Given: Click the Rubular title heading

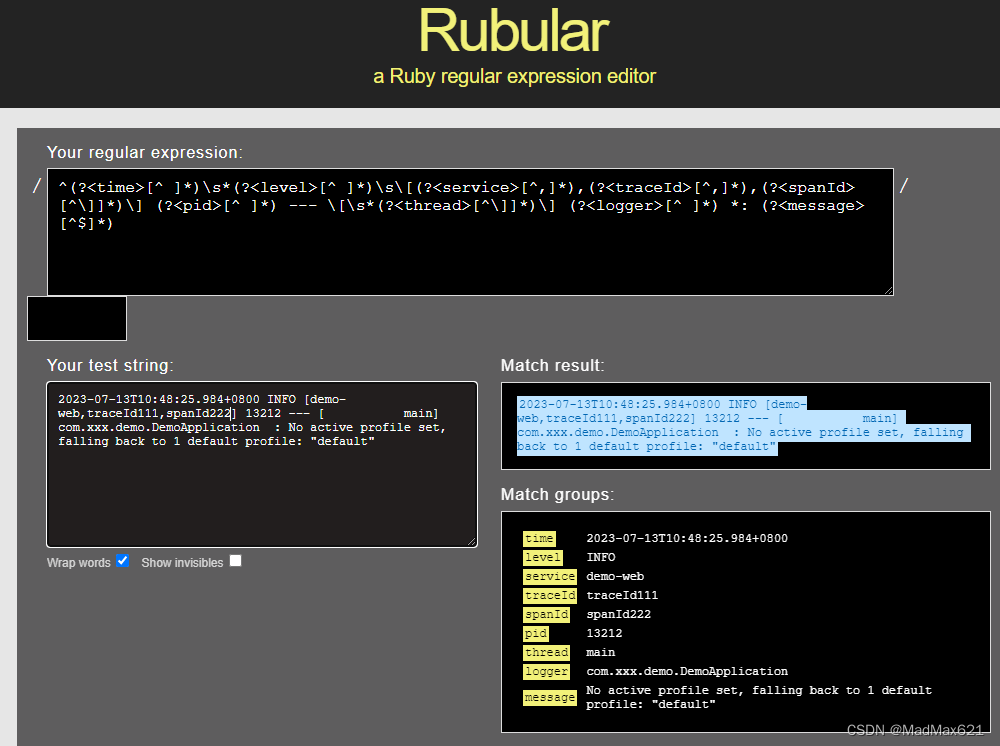Looking at the screenshot, I should point(514,31).
